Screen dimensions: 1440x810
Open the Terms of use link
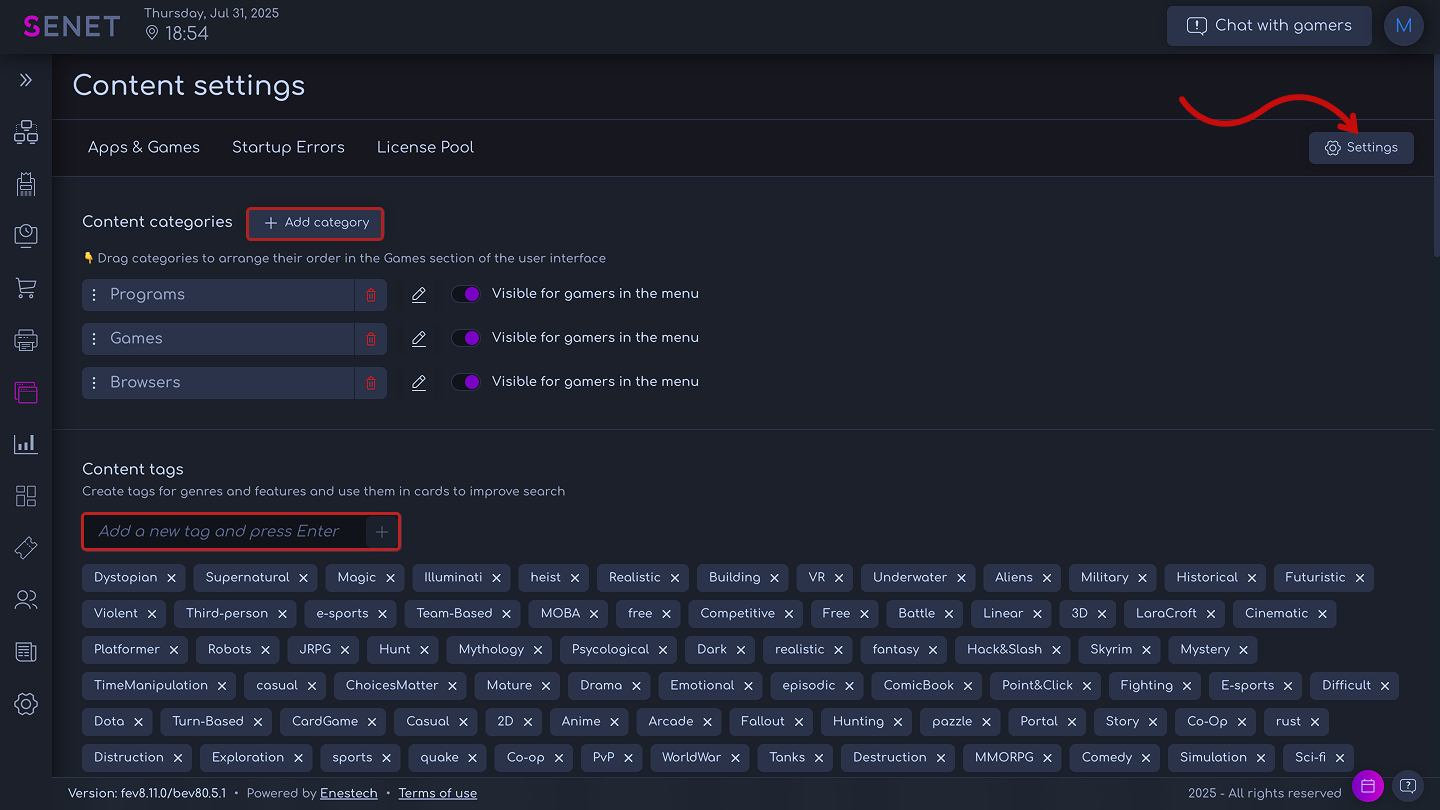point(437,793)
